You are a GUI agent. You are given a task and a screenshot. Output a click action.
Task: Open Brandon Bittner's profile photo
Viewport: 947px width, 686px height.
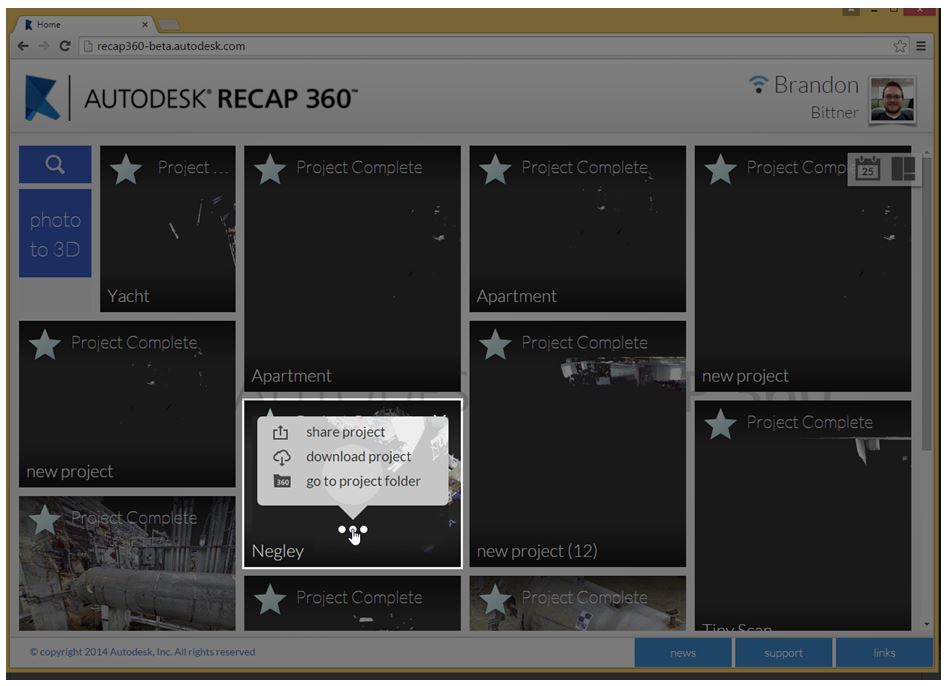892,100
